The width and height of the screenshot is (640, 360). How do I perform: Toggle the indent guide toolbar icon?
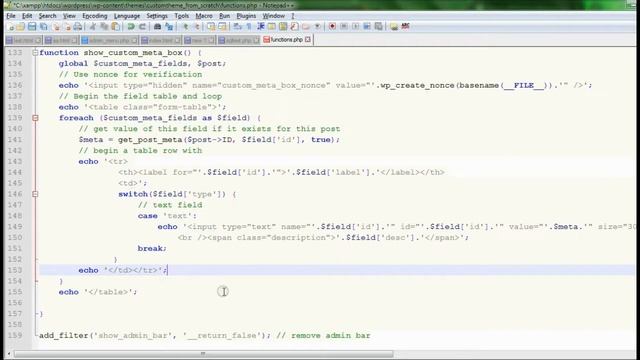[260, 27]
